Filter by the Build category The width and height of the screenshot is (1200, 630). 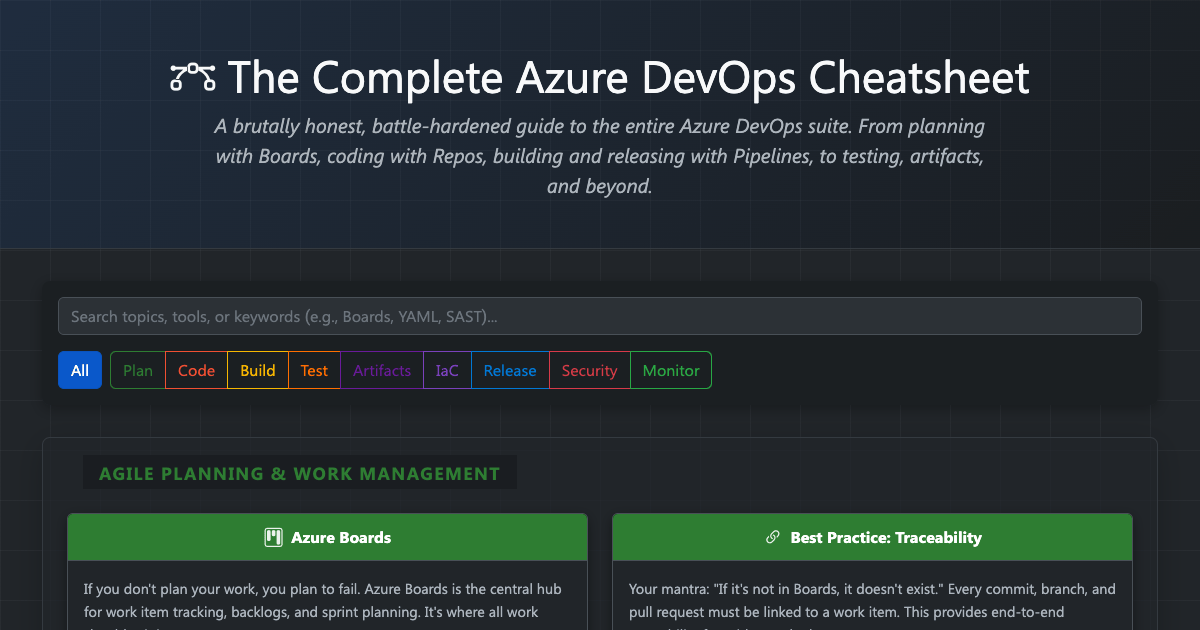[x=258, y=370]
